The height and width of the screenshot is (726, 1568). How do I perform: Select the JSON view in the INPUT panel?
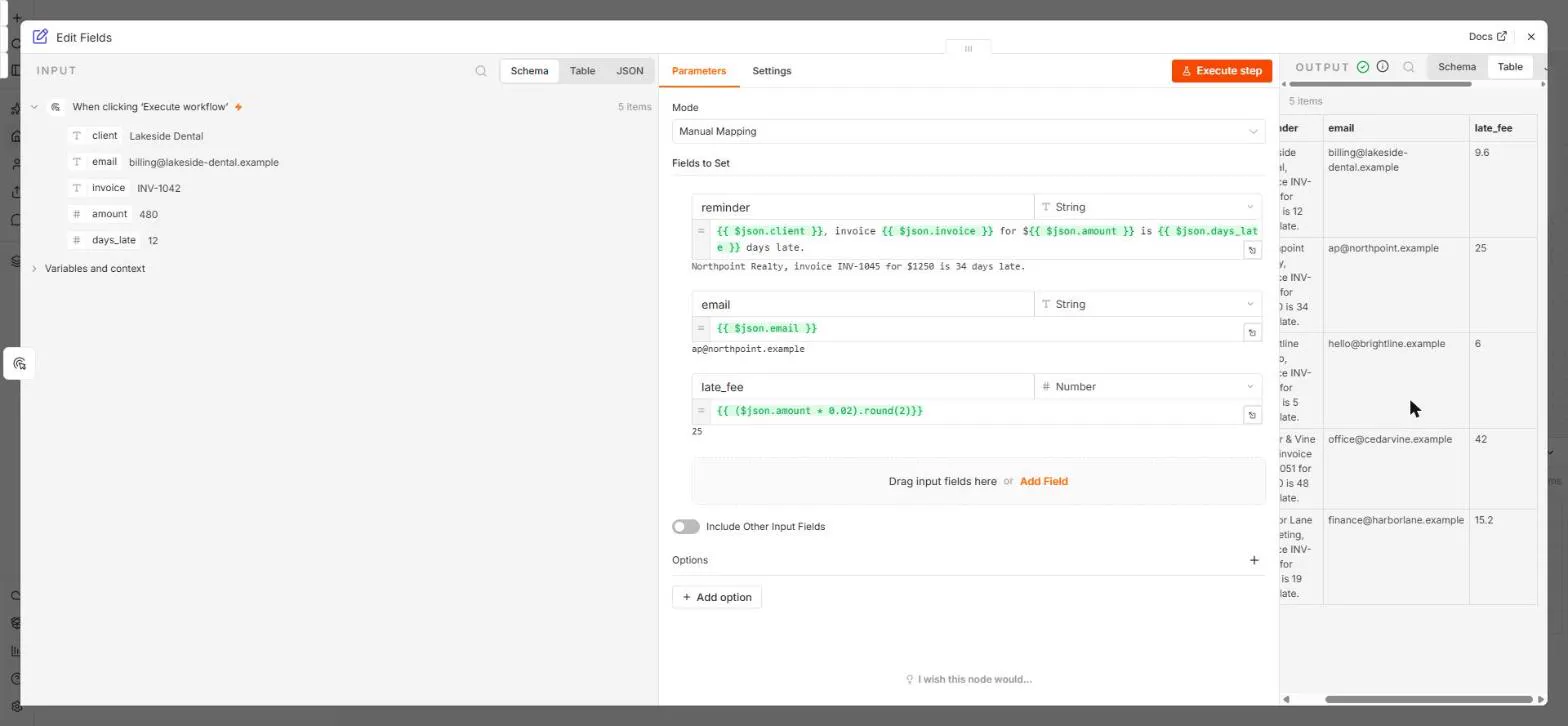[x=630, y=71]
